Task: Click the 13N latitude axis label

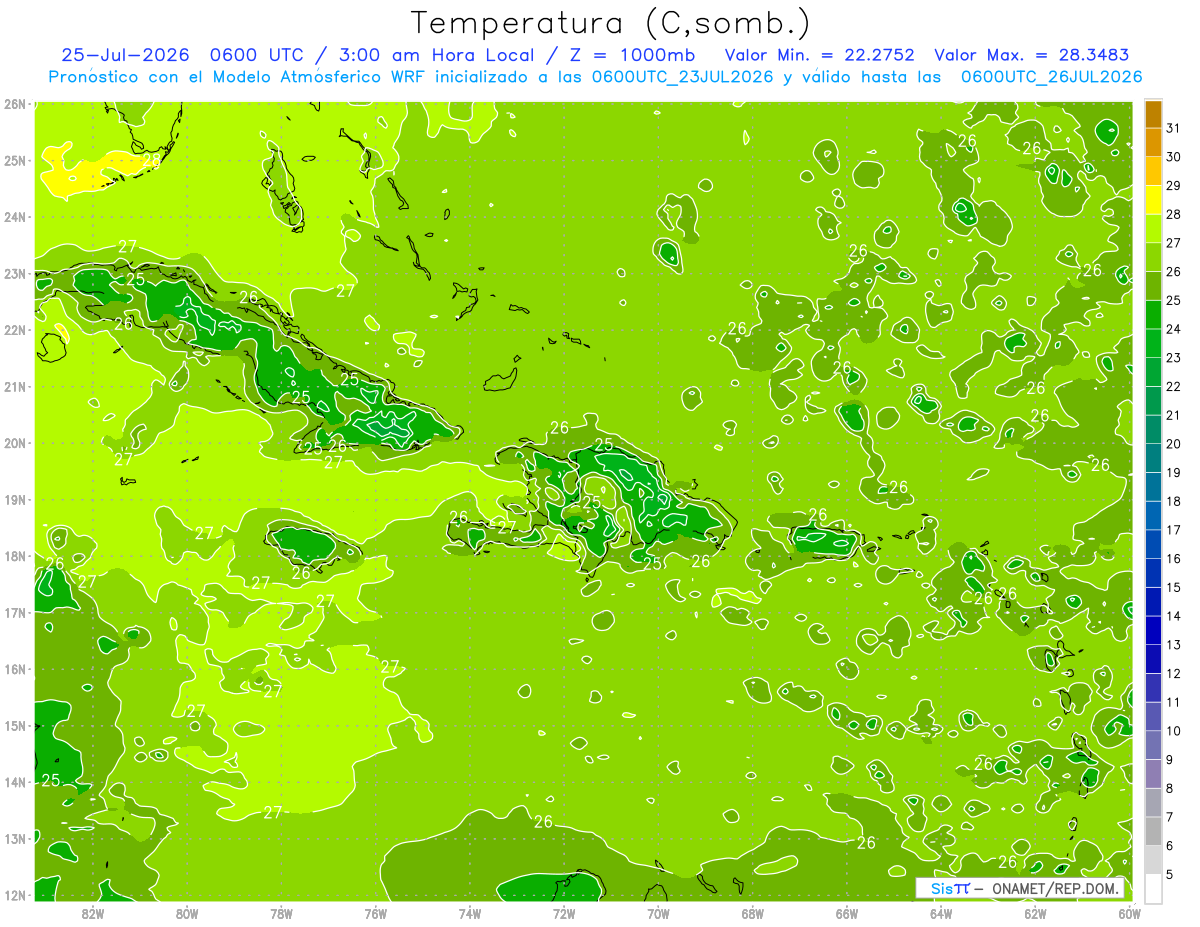Action: click(14, 838)
